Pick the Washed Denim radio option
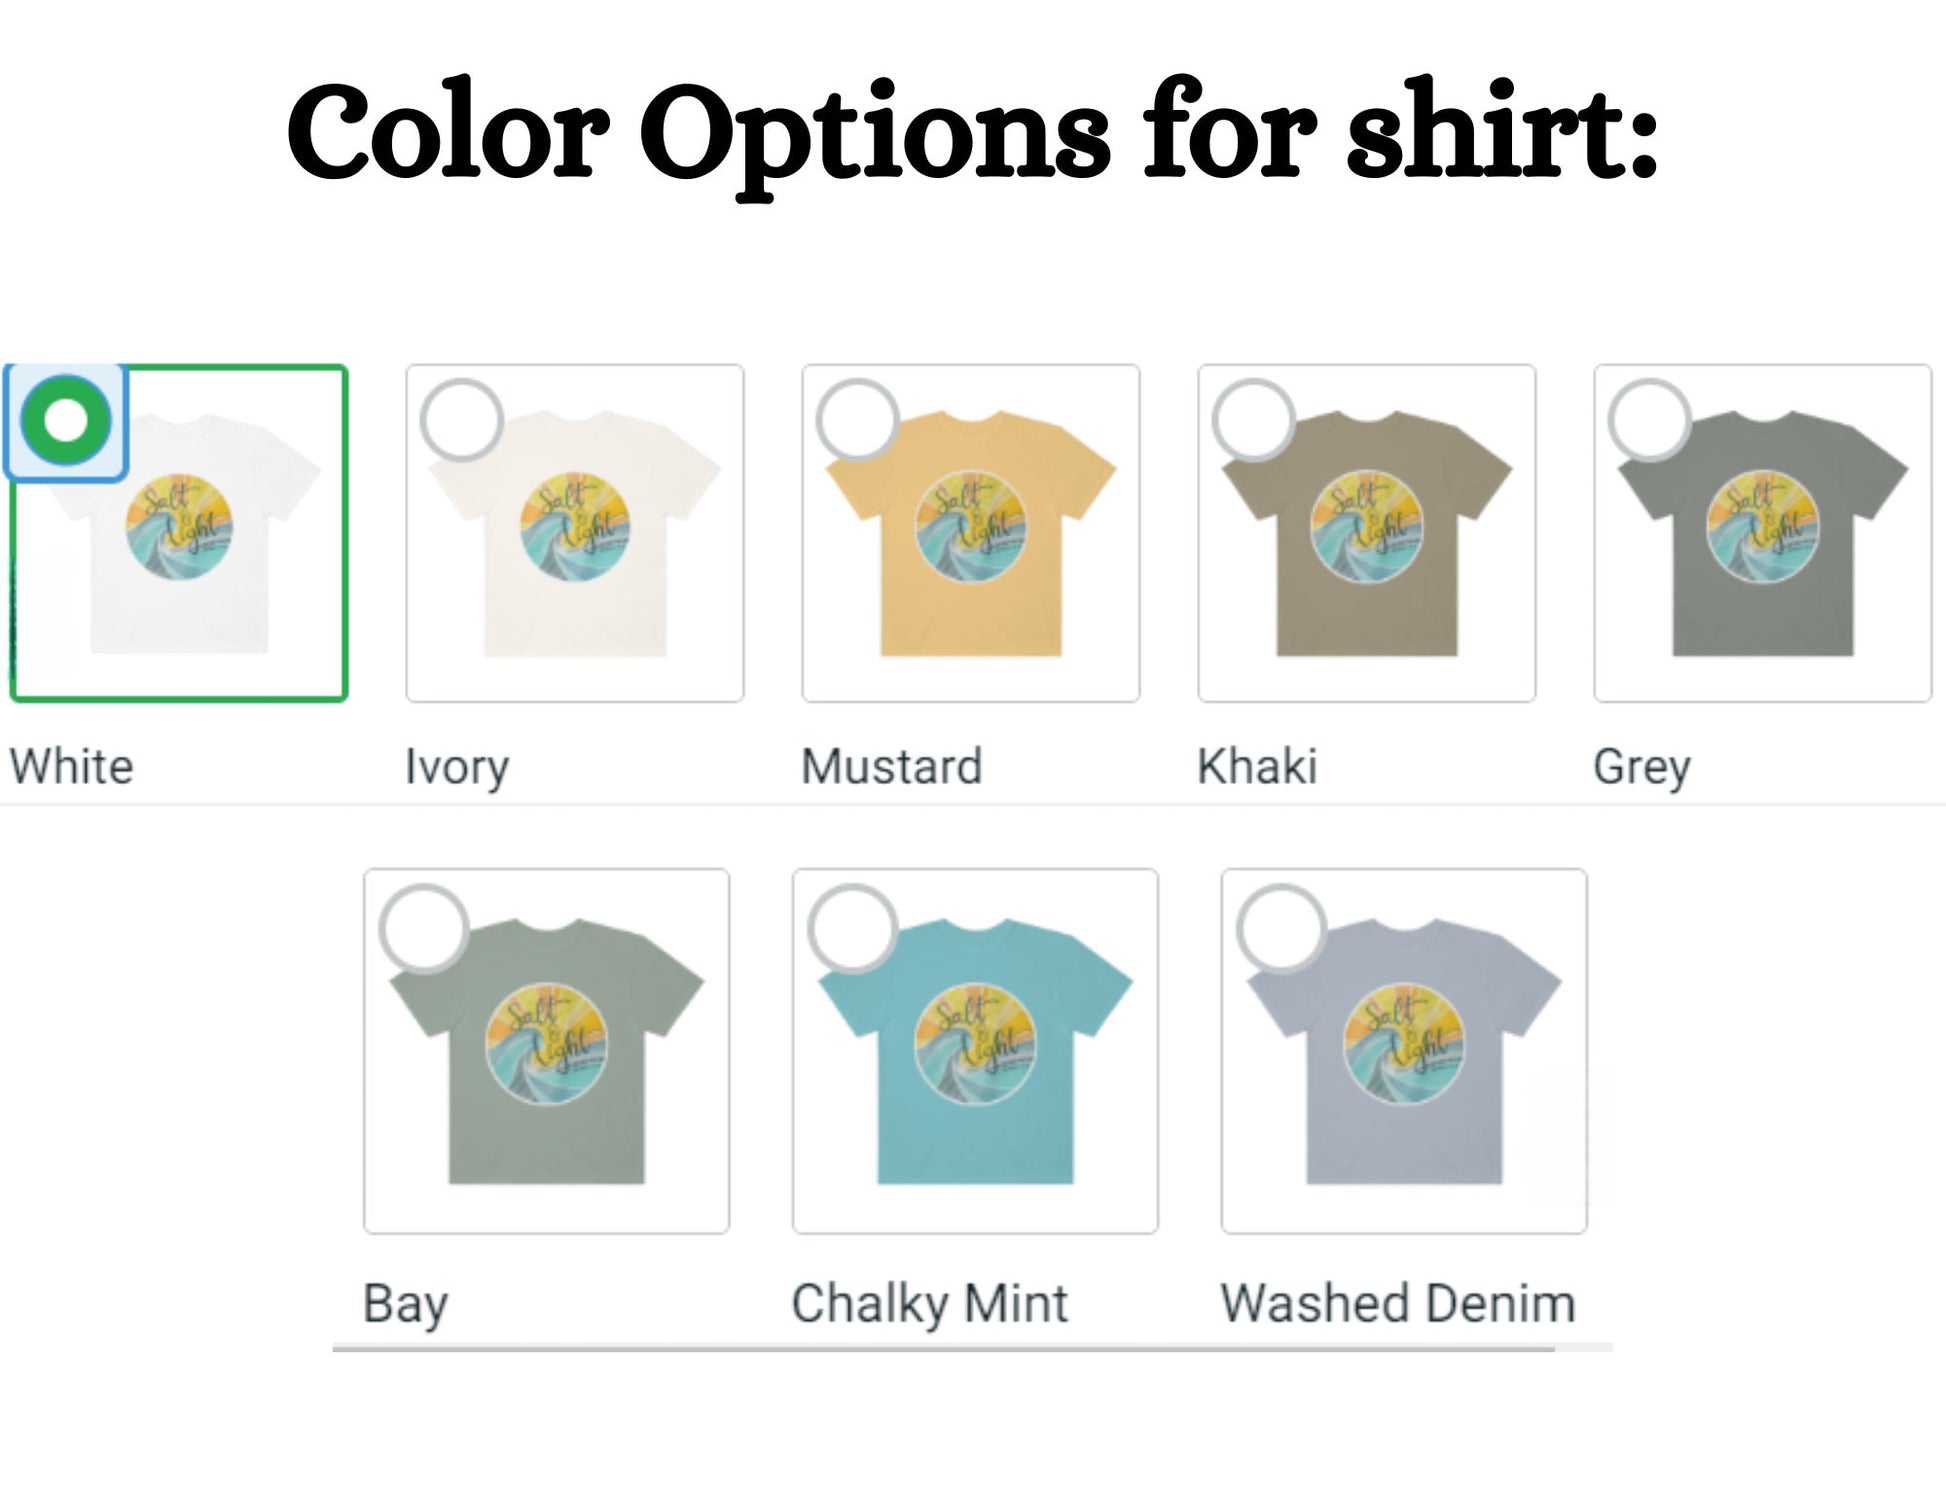Screen dimensions: 1946x1503 (x=1282, y=928)
